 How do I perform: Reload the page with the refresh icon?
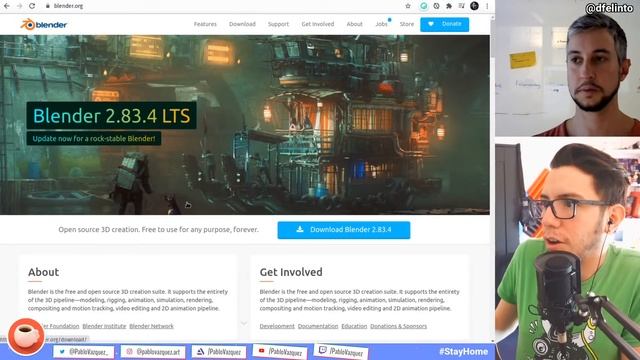coord(32,6)
